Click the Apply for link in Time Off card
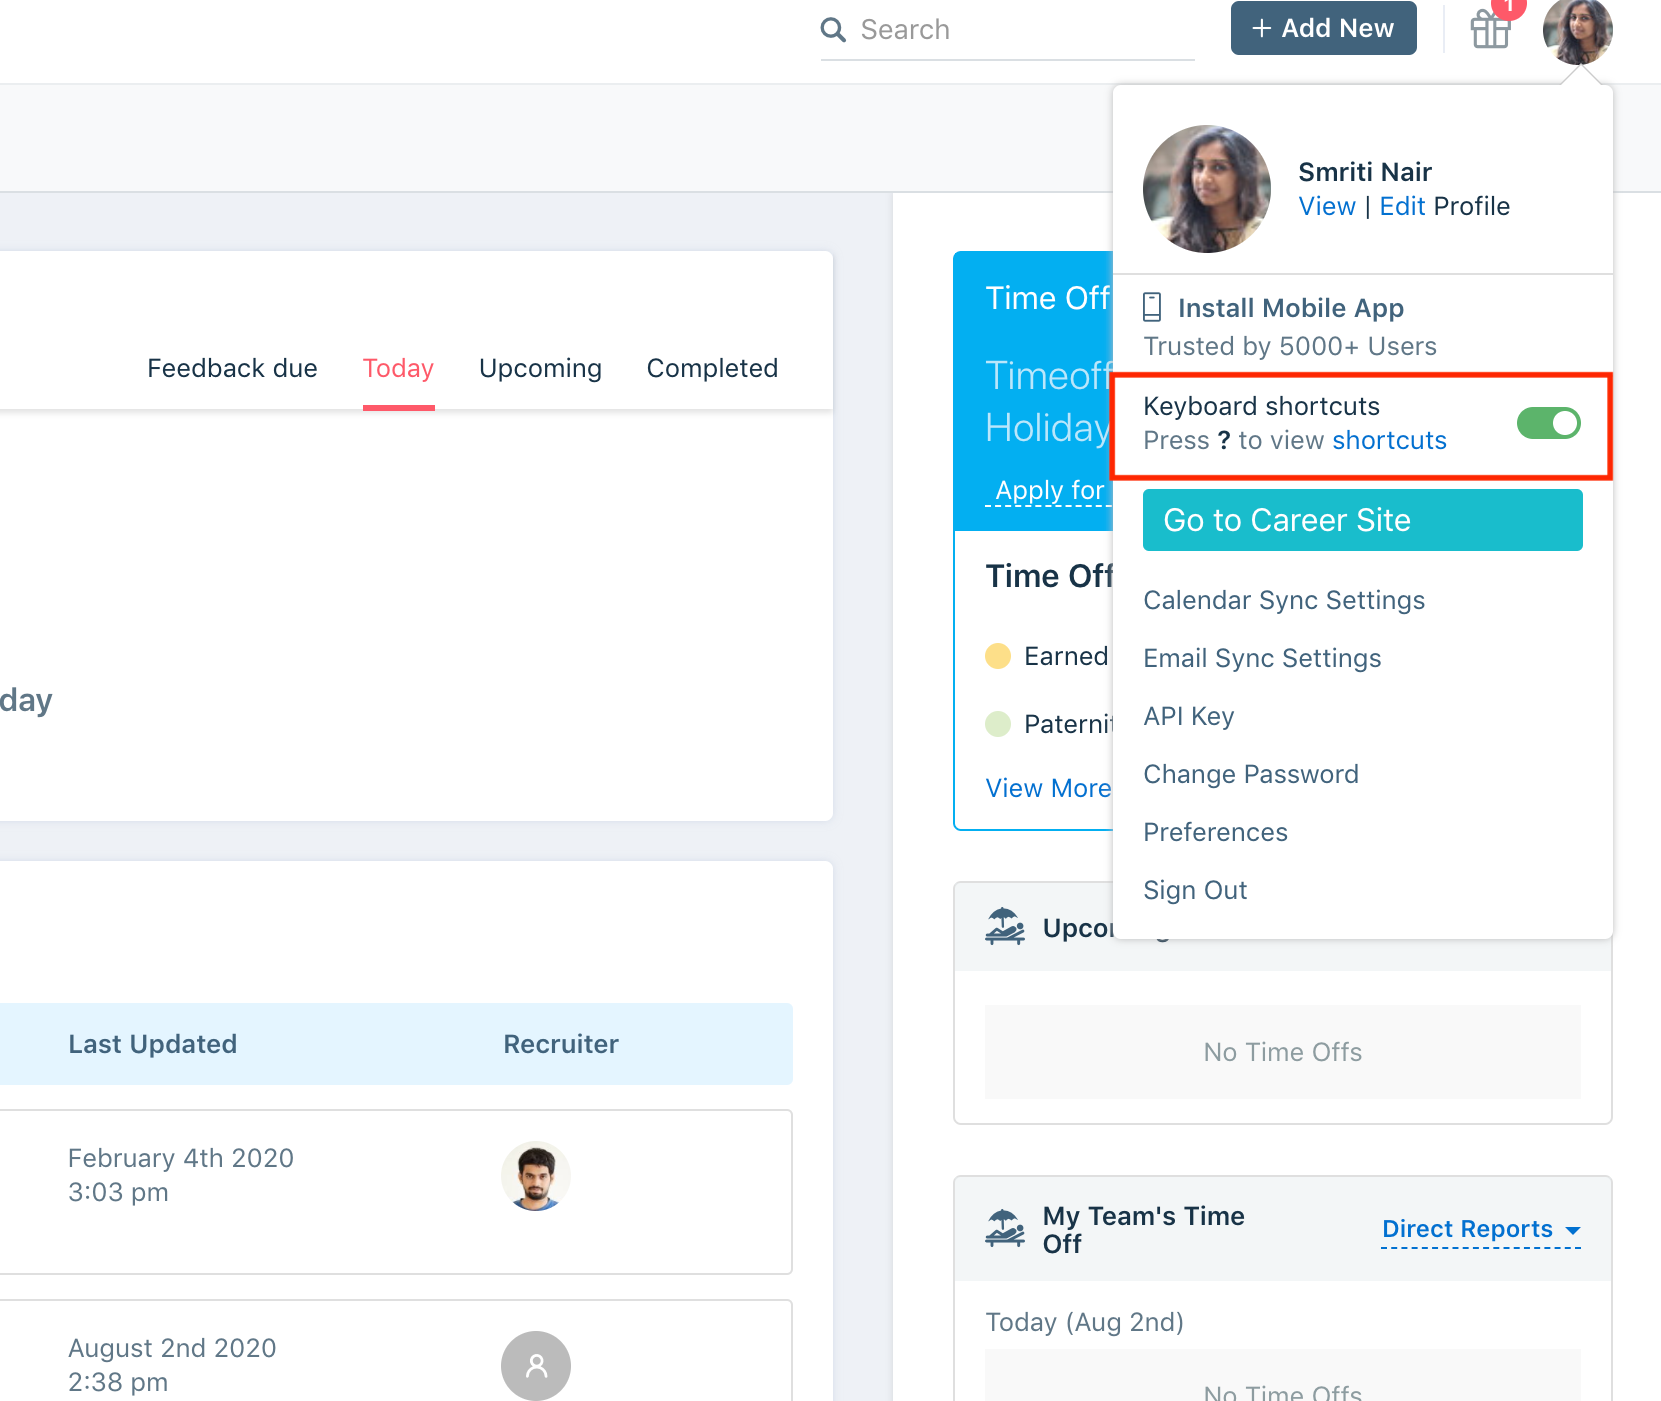1661x1401 pixels. (x=1049, y=490)
